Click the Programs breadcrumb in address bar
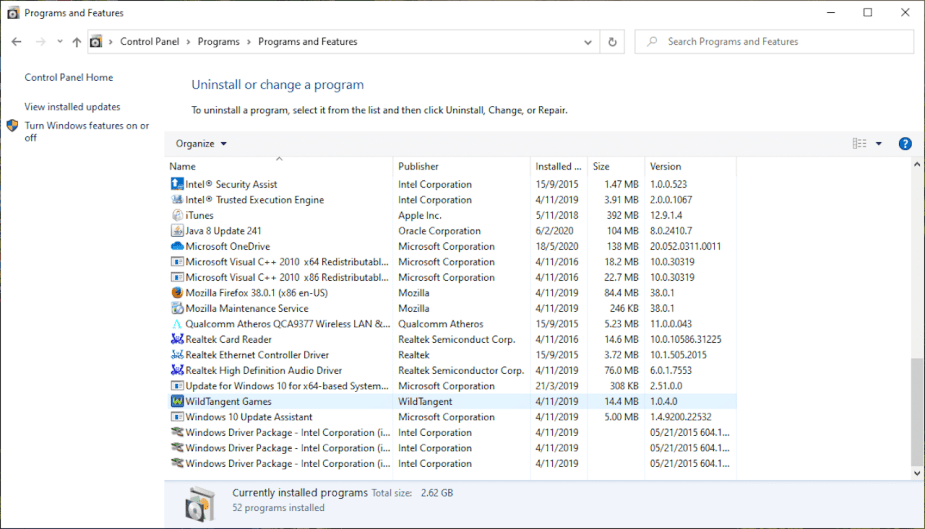Screen dimensions: 925x529 pyautogui.click(x=218, y=42)
